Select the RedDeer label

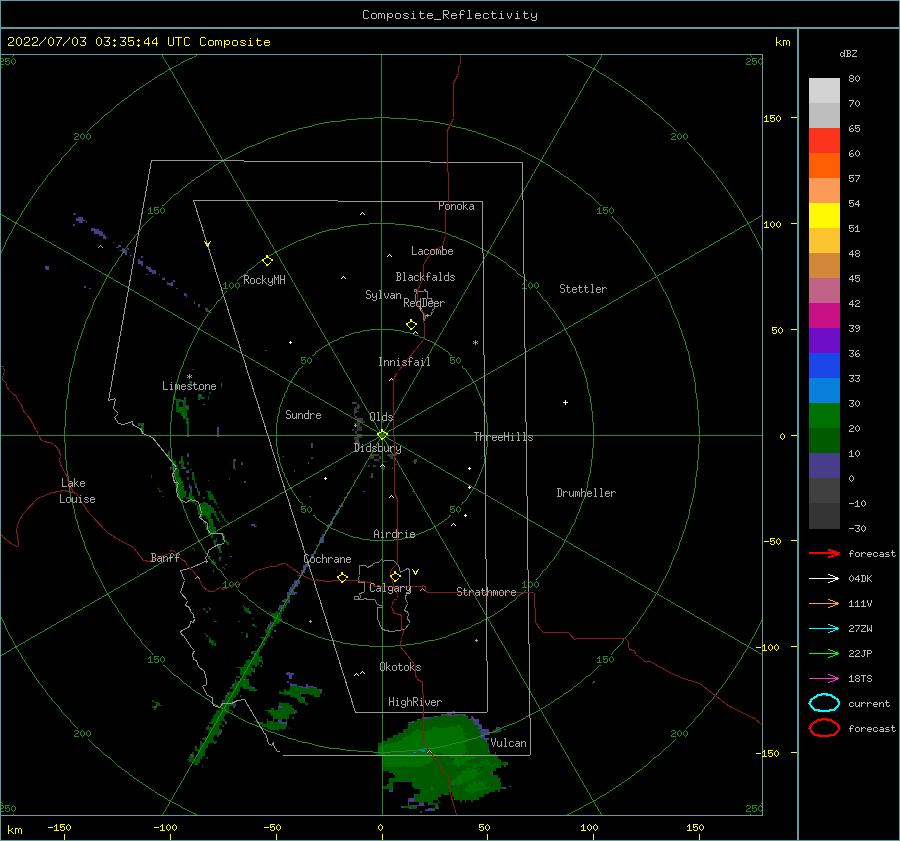coord(424,303)
